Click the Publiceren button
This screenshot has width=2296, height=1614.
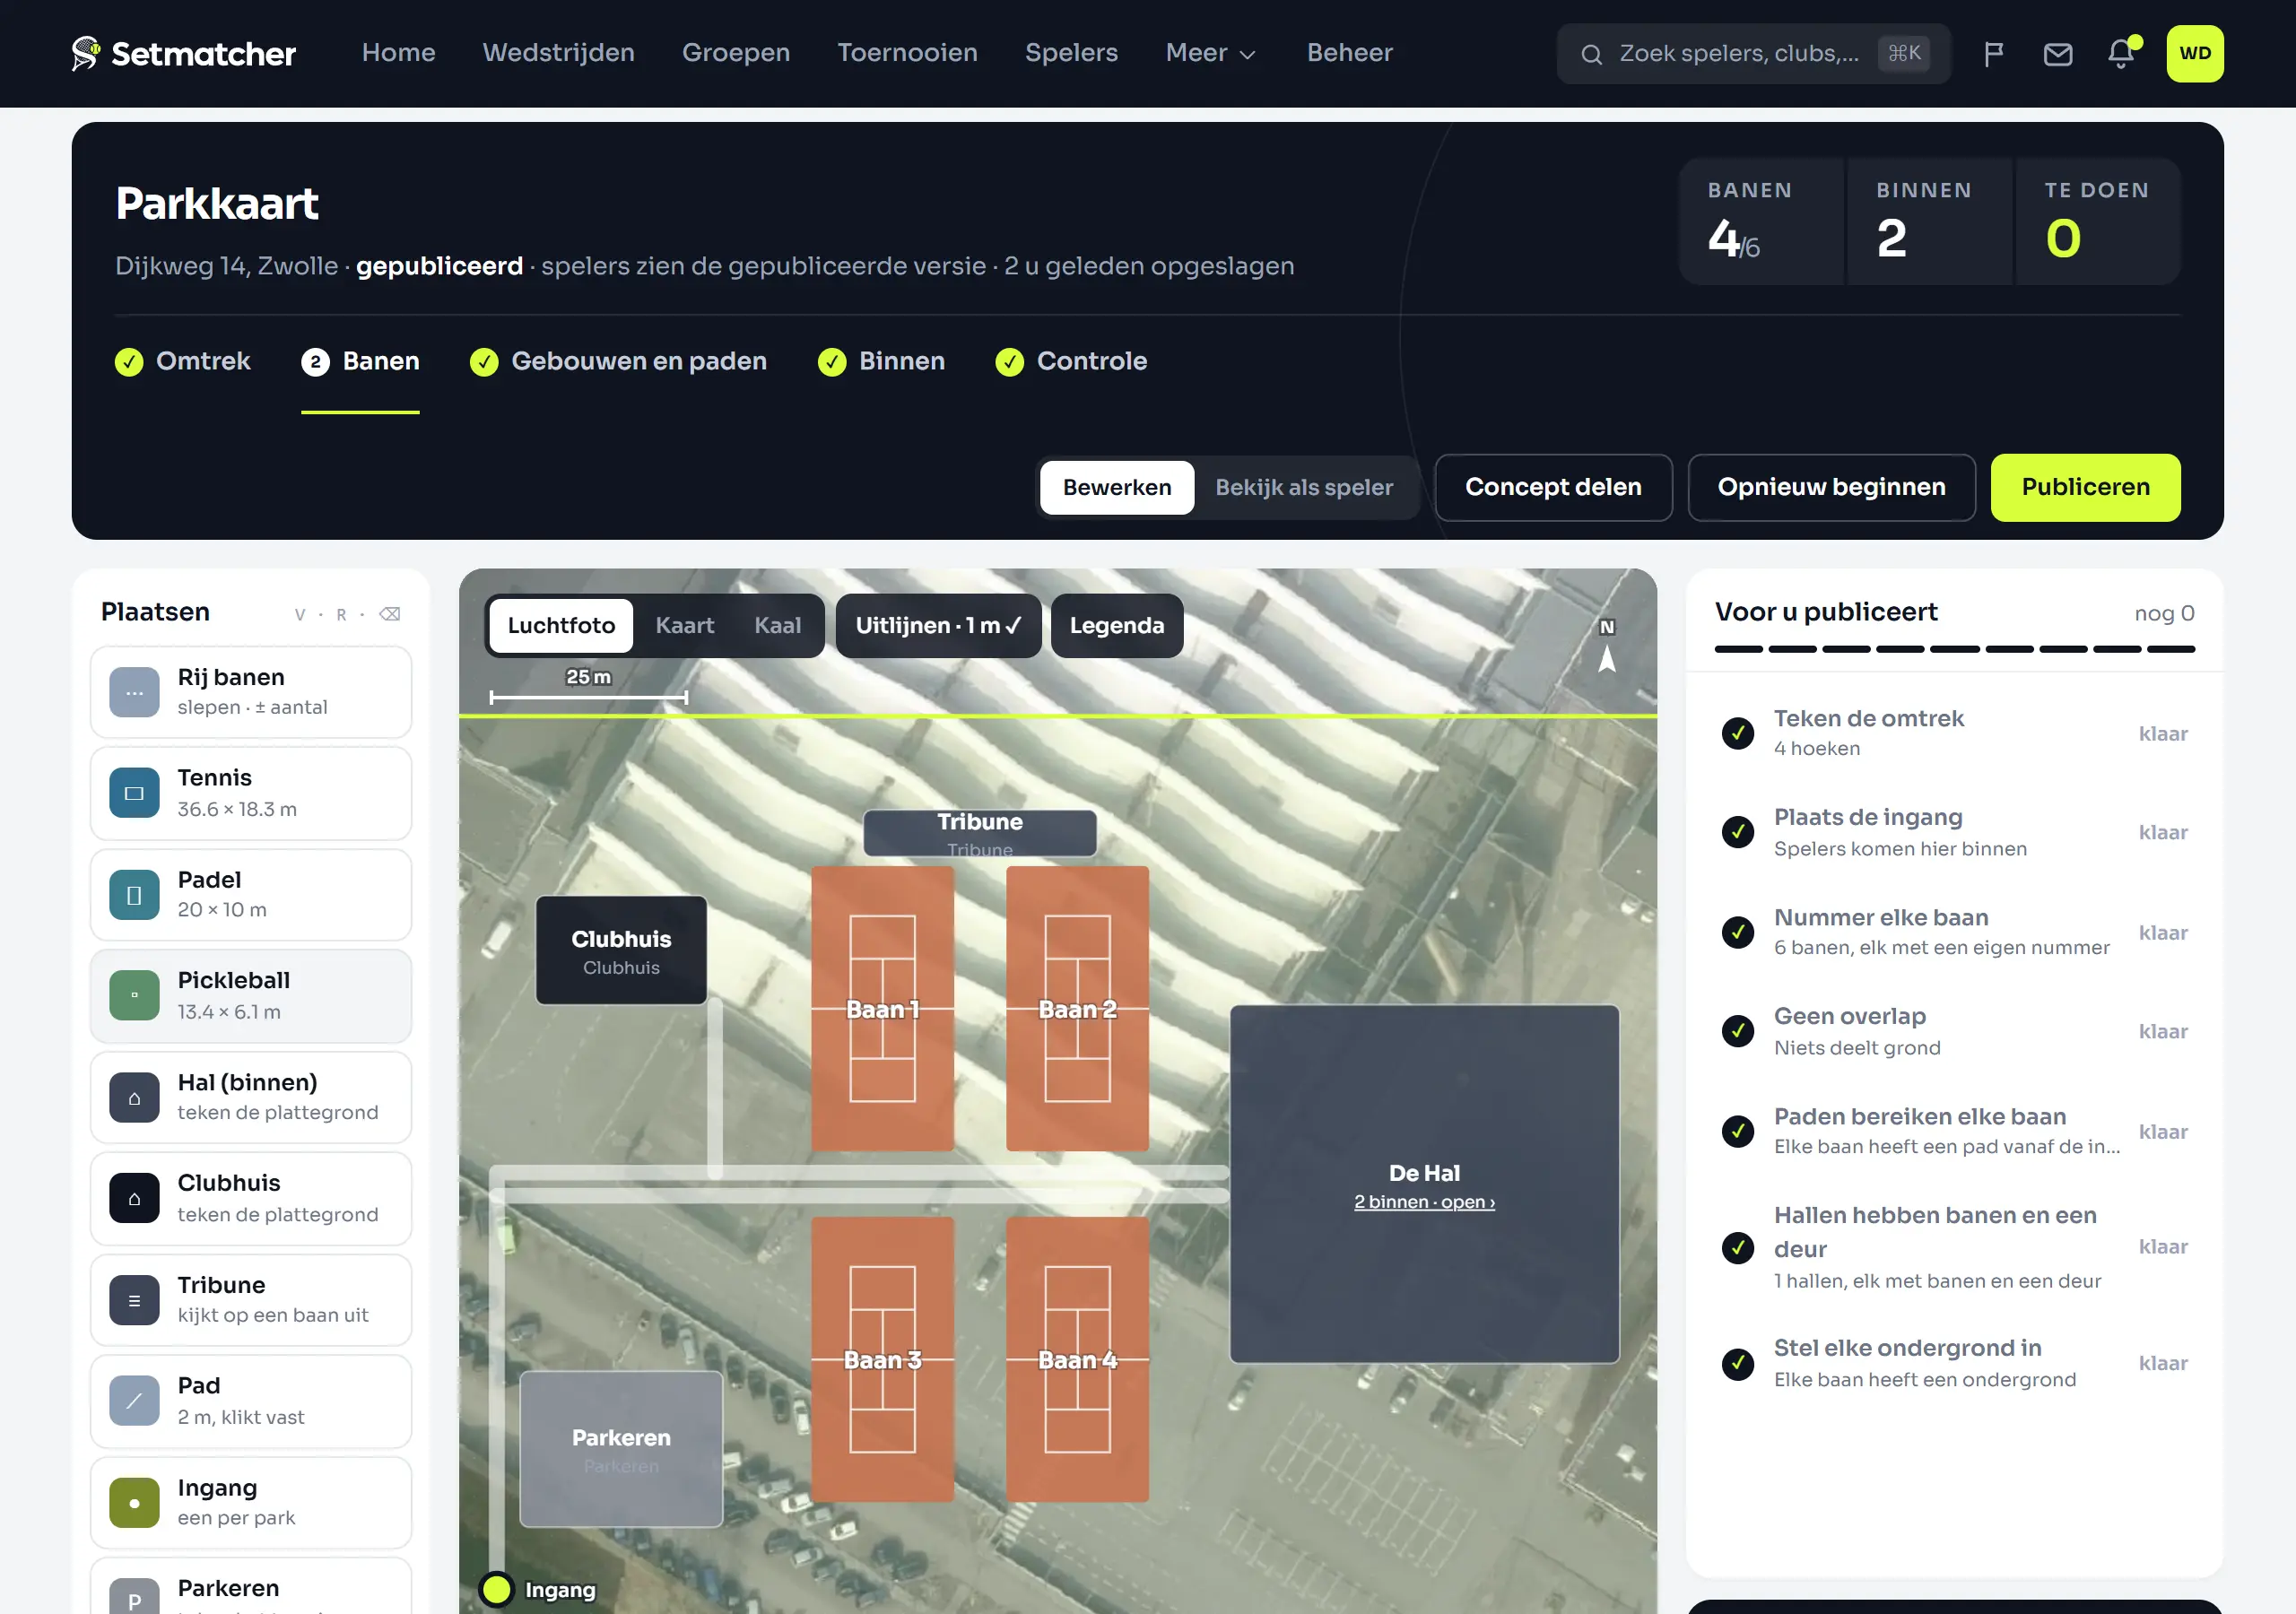coord(2085,487)
